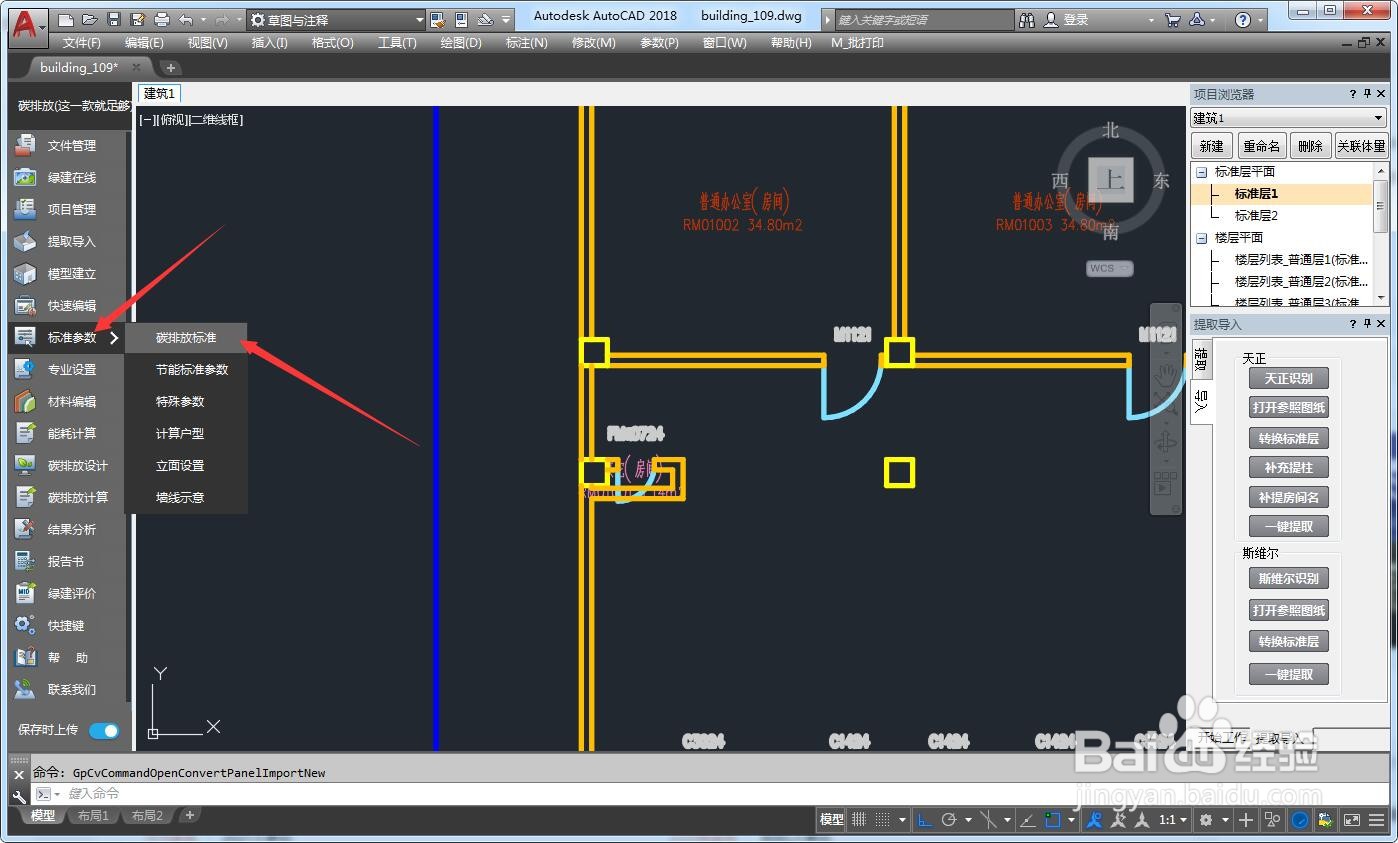Toggle grid display in status bar
This screenshot has width=1398, height=843.
point(859,819)
